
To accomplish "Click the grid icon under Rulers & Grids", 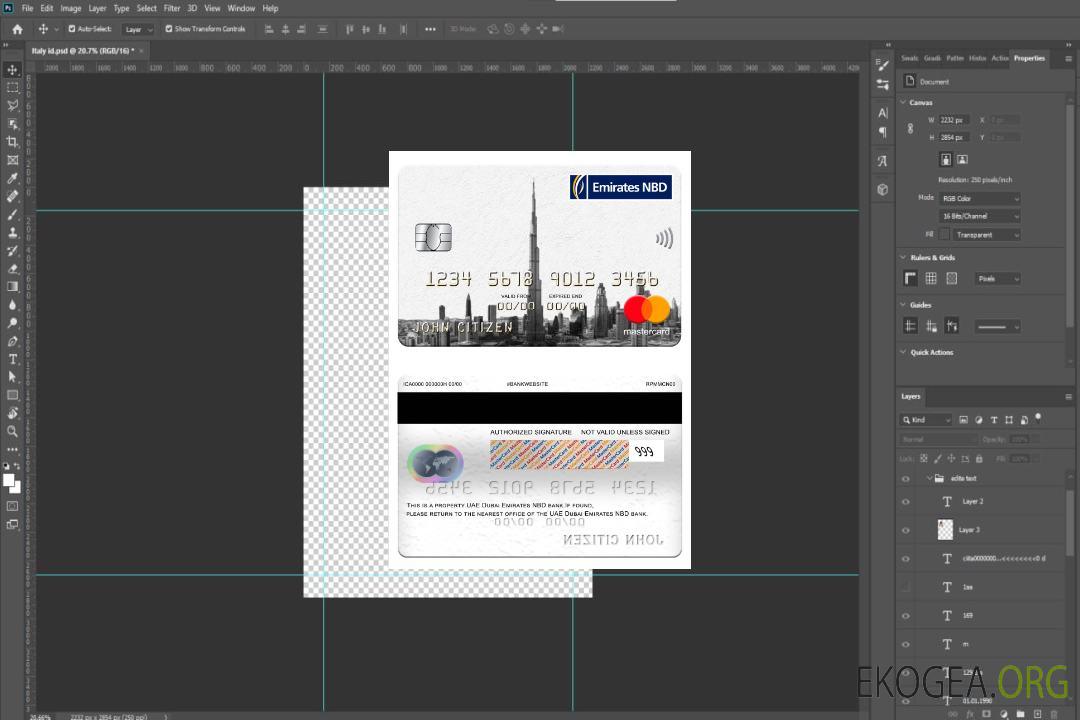I will point(931,279).
